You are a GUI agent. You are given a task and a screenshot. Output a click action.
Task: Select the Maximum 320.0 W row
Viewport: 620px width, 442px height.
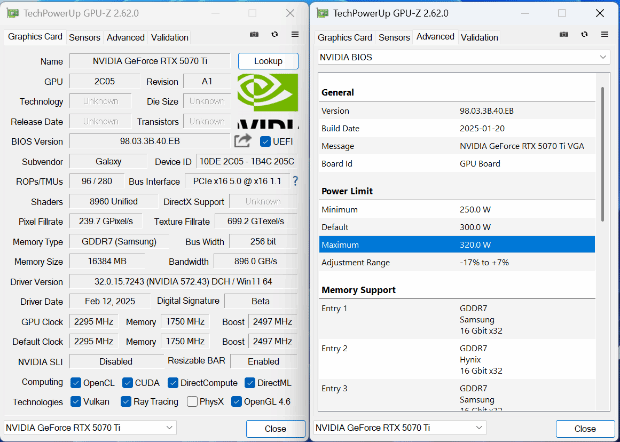(457, 245)
